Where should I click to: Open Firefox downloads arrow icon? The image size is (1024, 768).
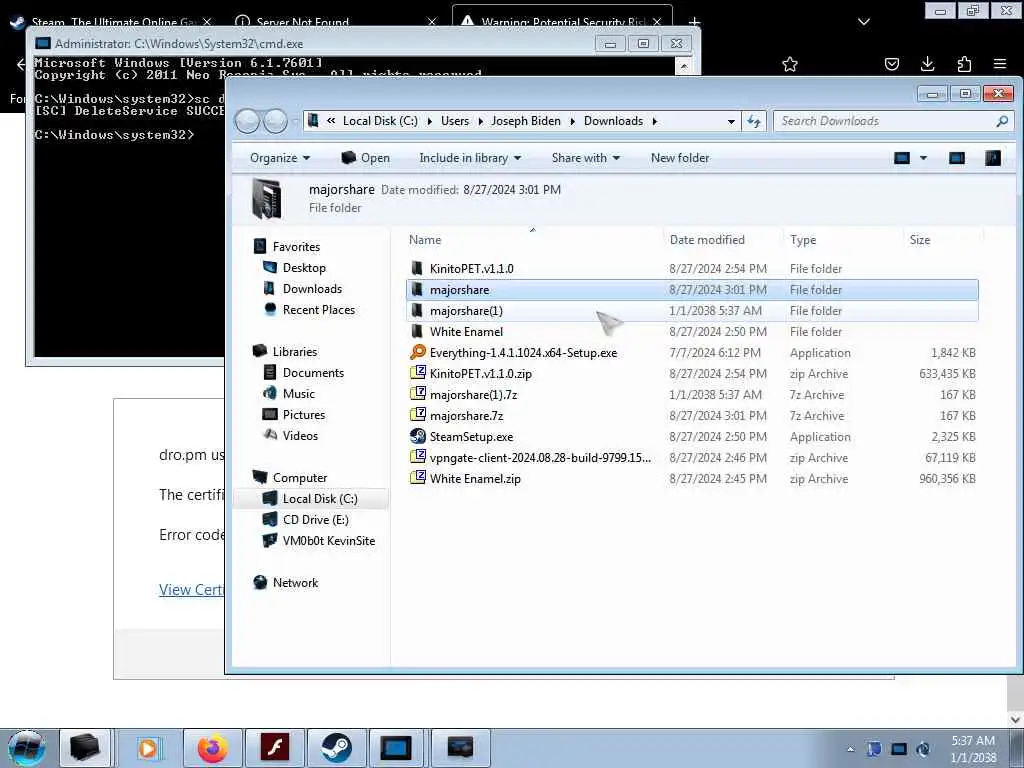pos(927,64)
